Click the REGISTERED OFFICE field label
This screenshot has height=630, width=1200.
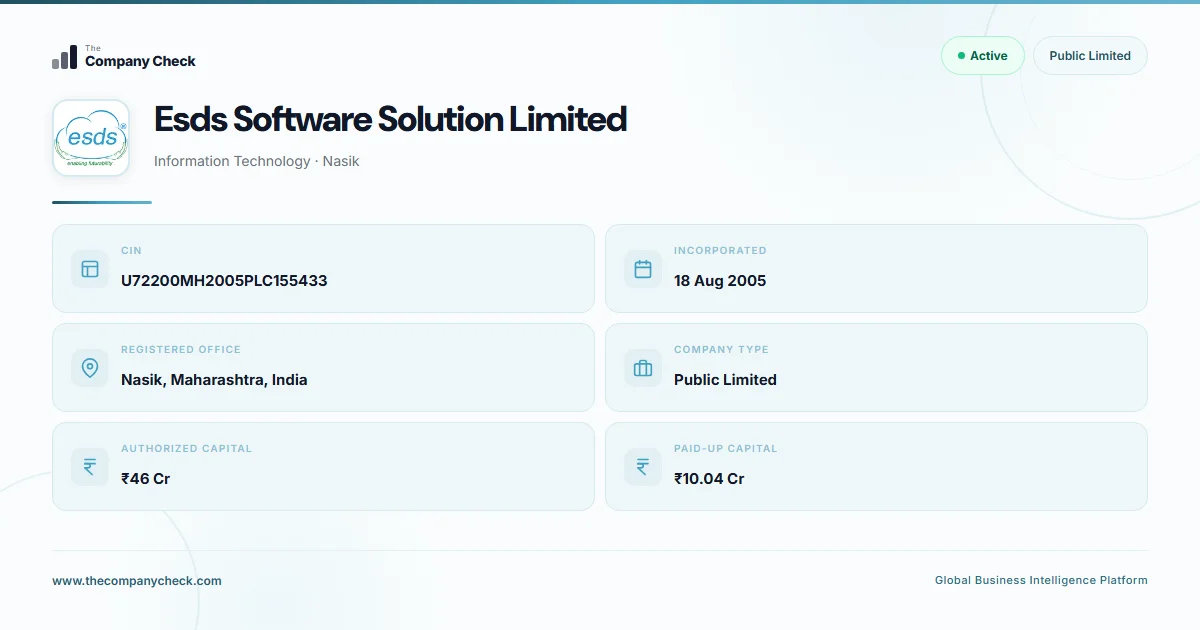tap(181, 350)
